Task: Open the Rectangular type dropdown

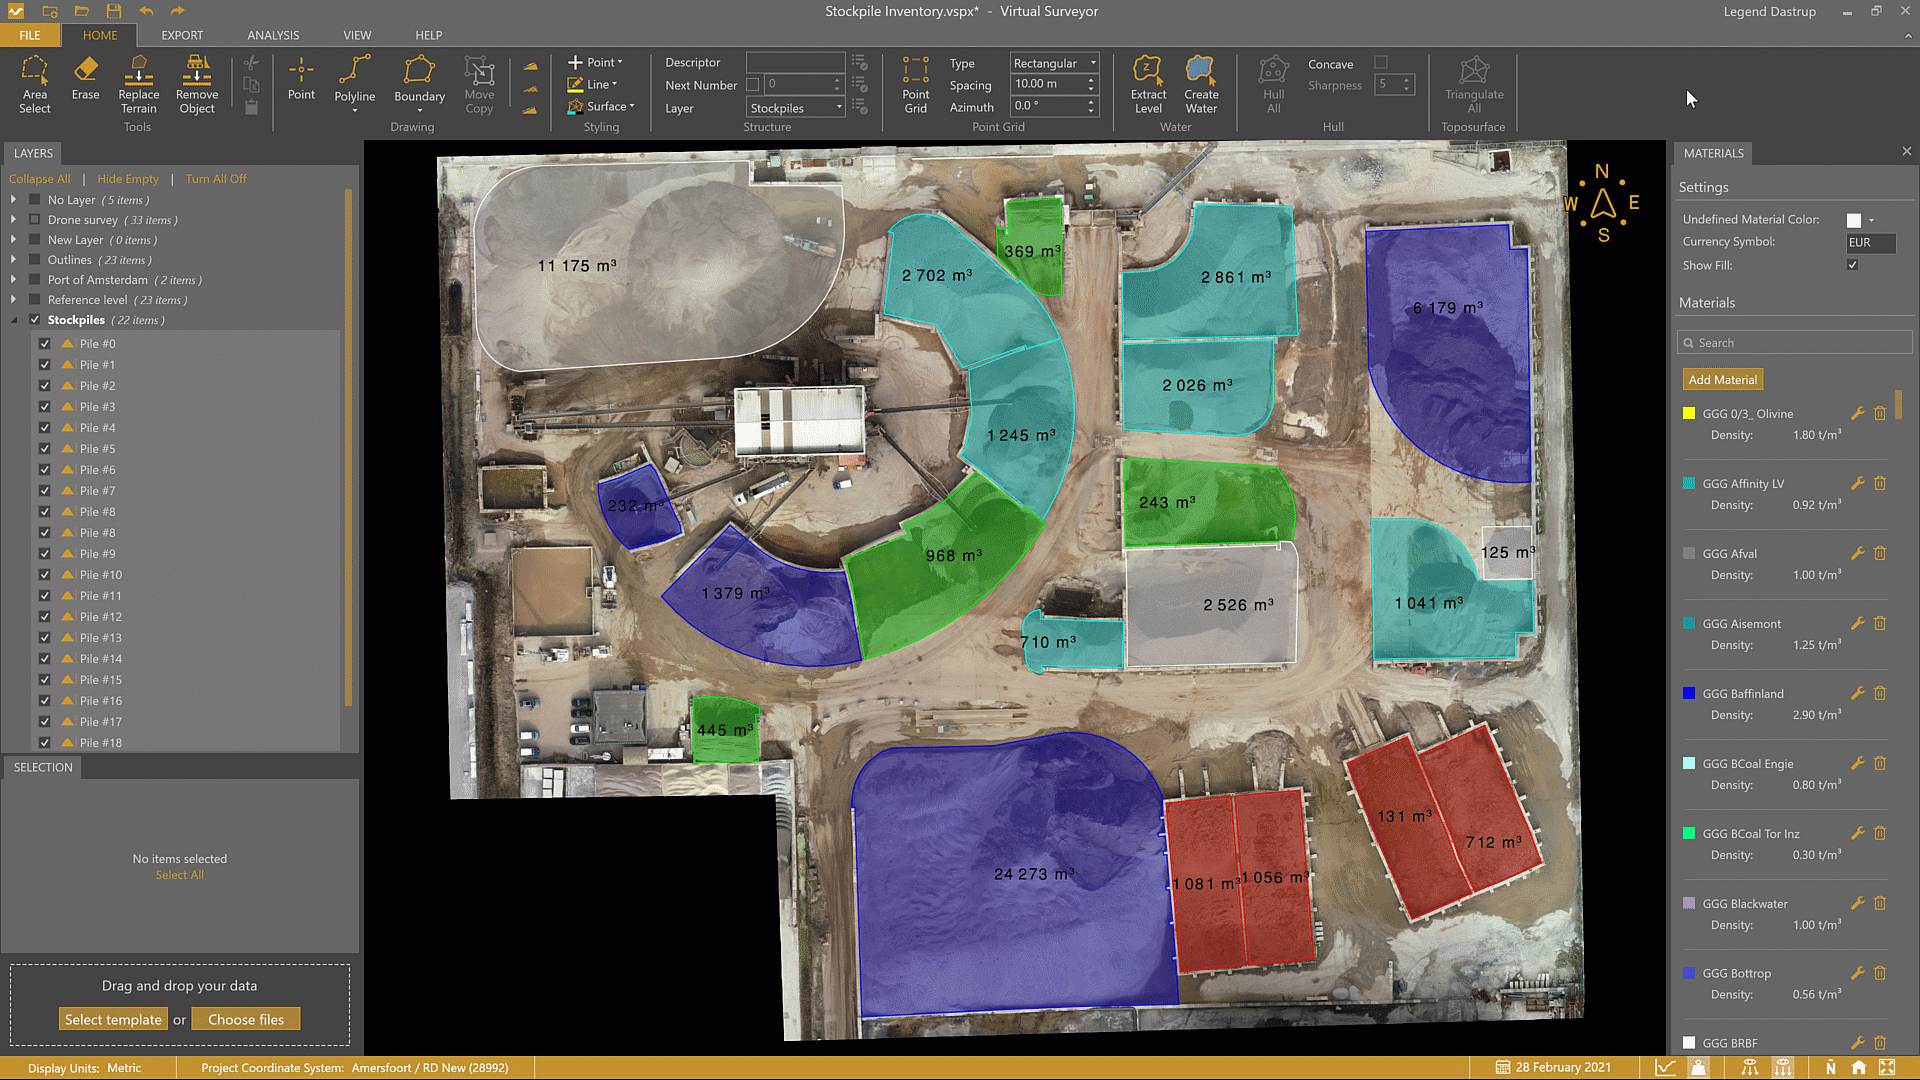Action: (x=1054, y=63)
